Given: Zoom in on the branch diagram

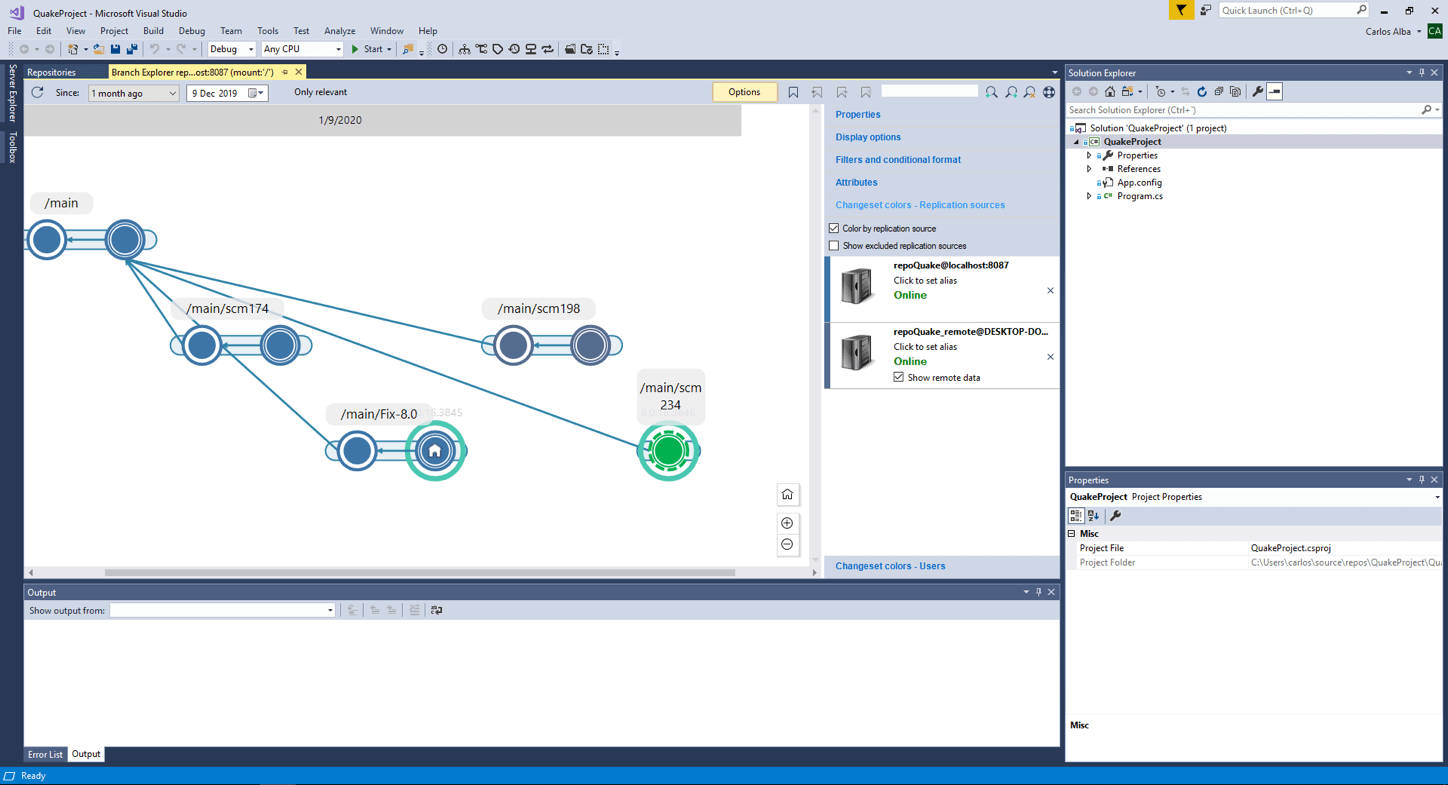Looking at the screenshot, I should (x=787, y=523).
